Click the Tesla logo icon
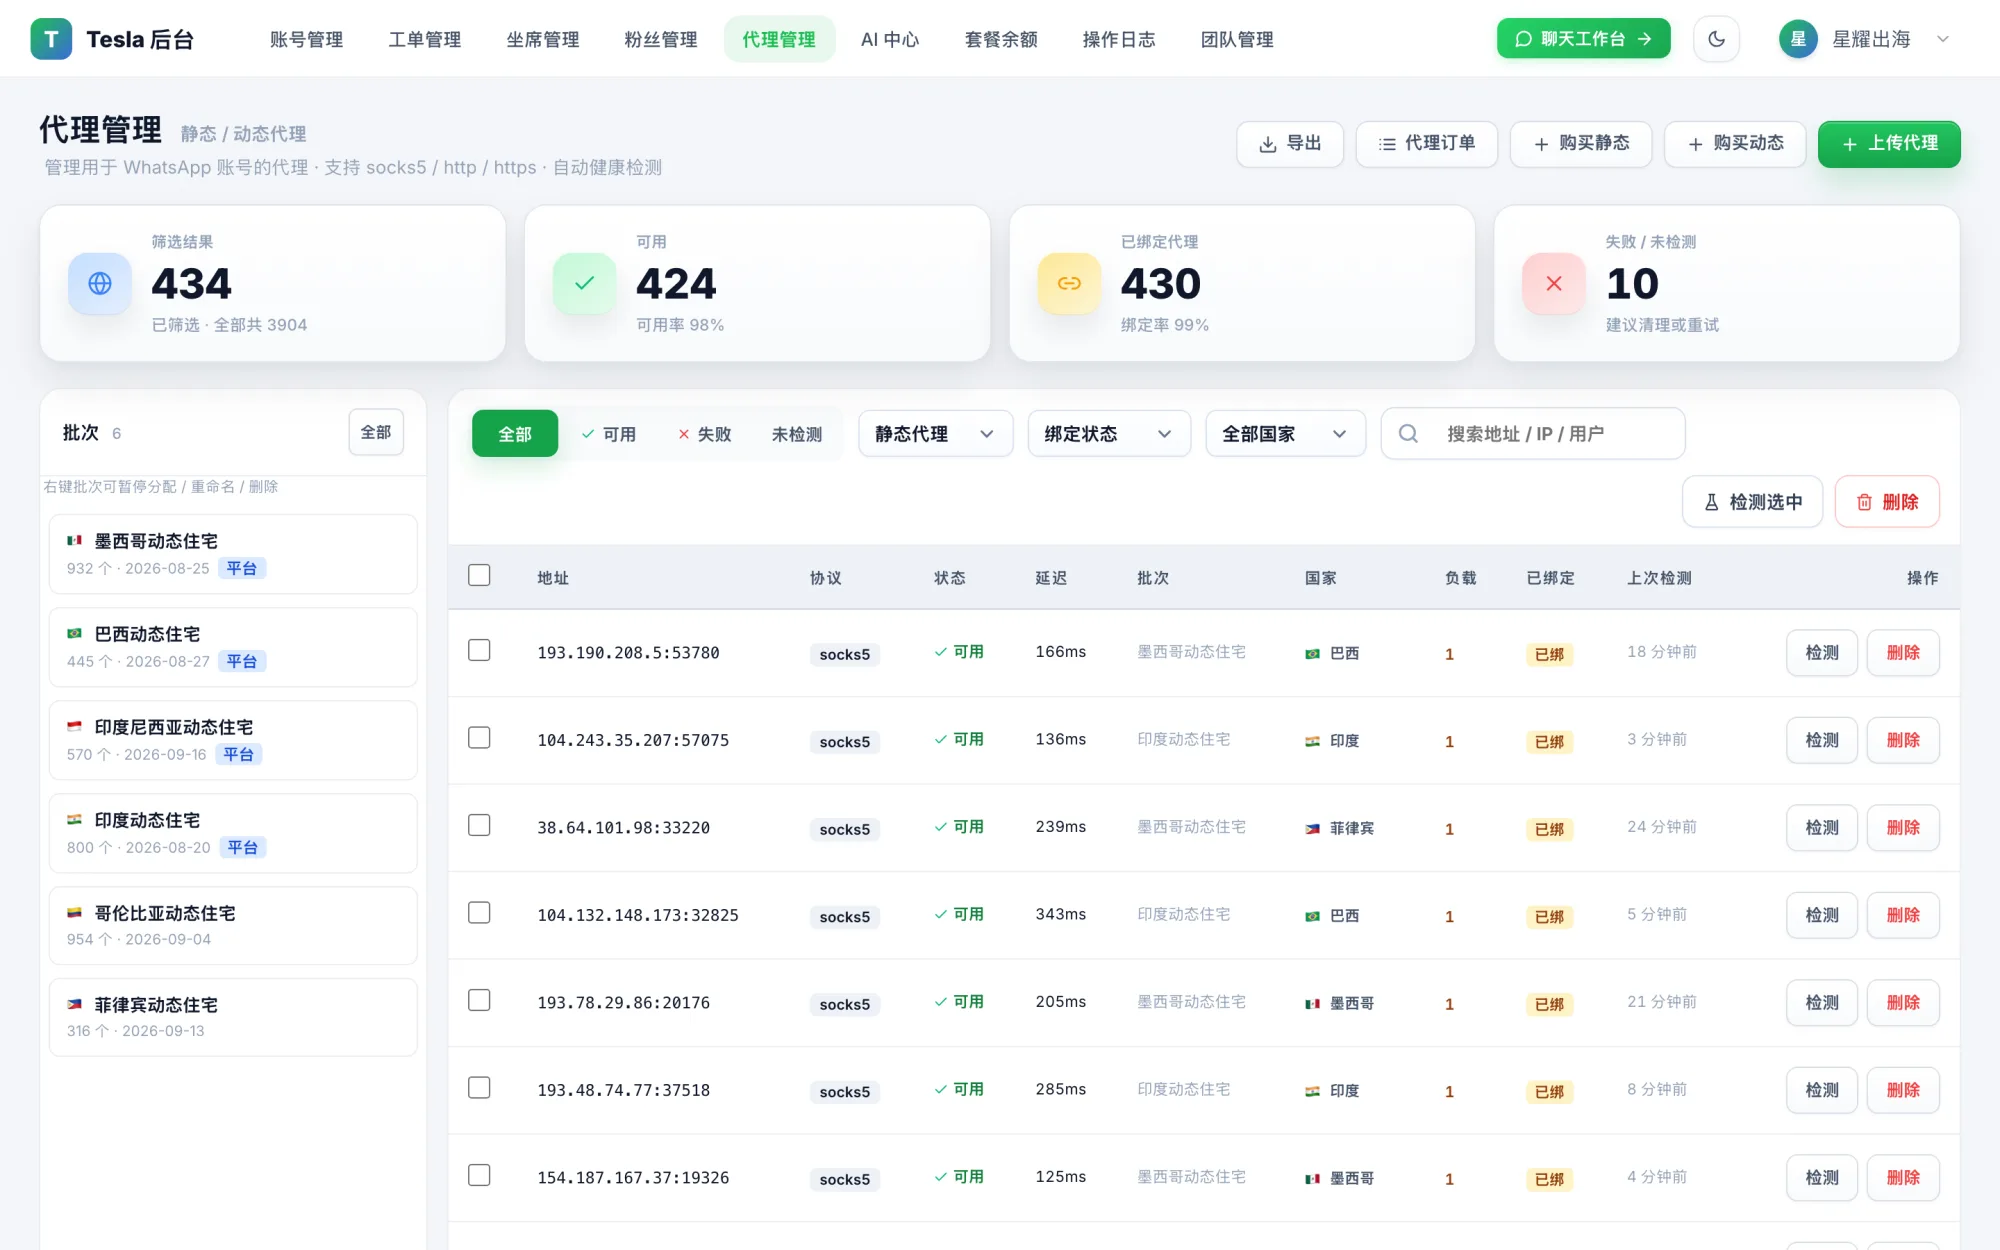2000x1250 pixels. tap(51, 39)
